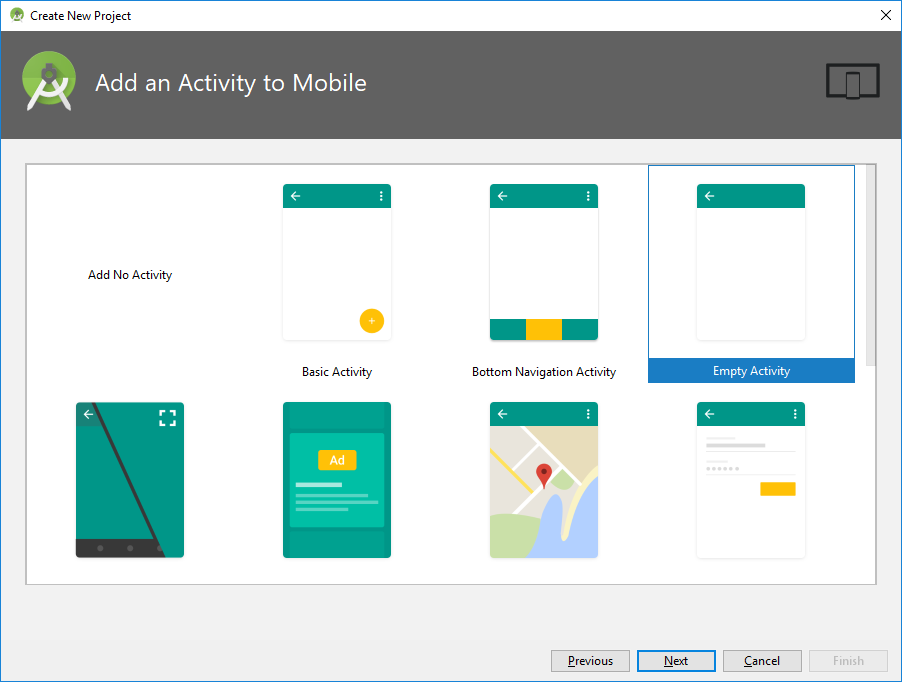Click the Android Studio logo icon

[x=47, y=81]
